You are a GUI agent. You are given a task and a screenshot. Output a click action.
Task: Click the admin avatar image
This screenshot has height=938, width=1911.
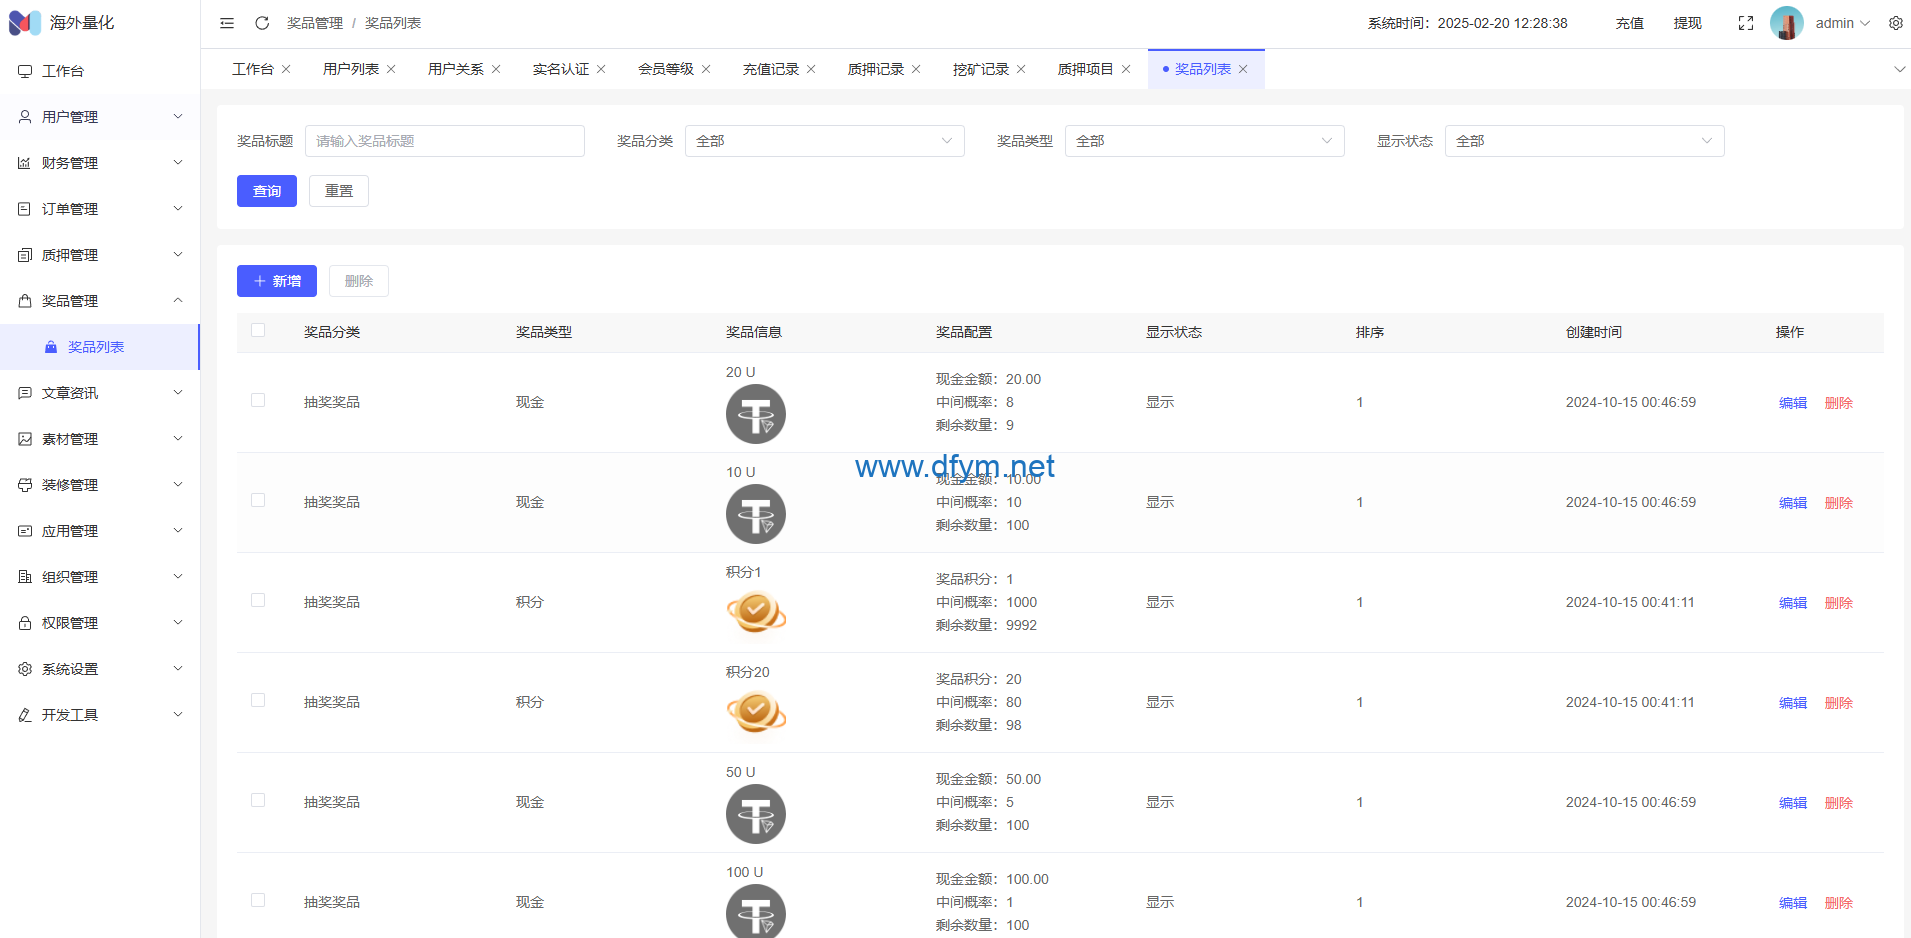(1787, 23)
